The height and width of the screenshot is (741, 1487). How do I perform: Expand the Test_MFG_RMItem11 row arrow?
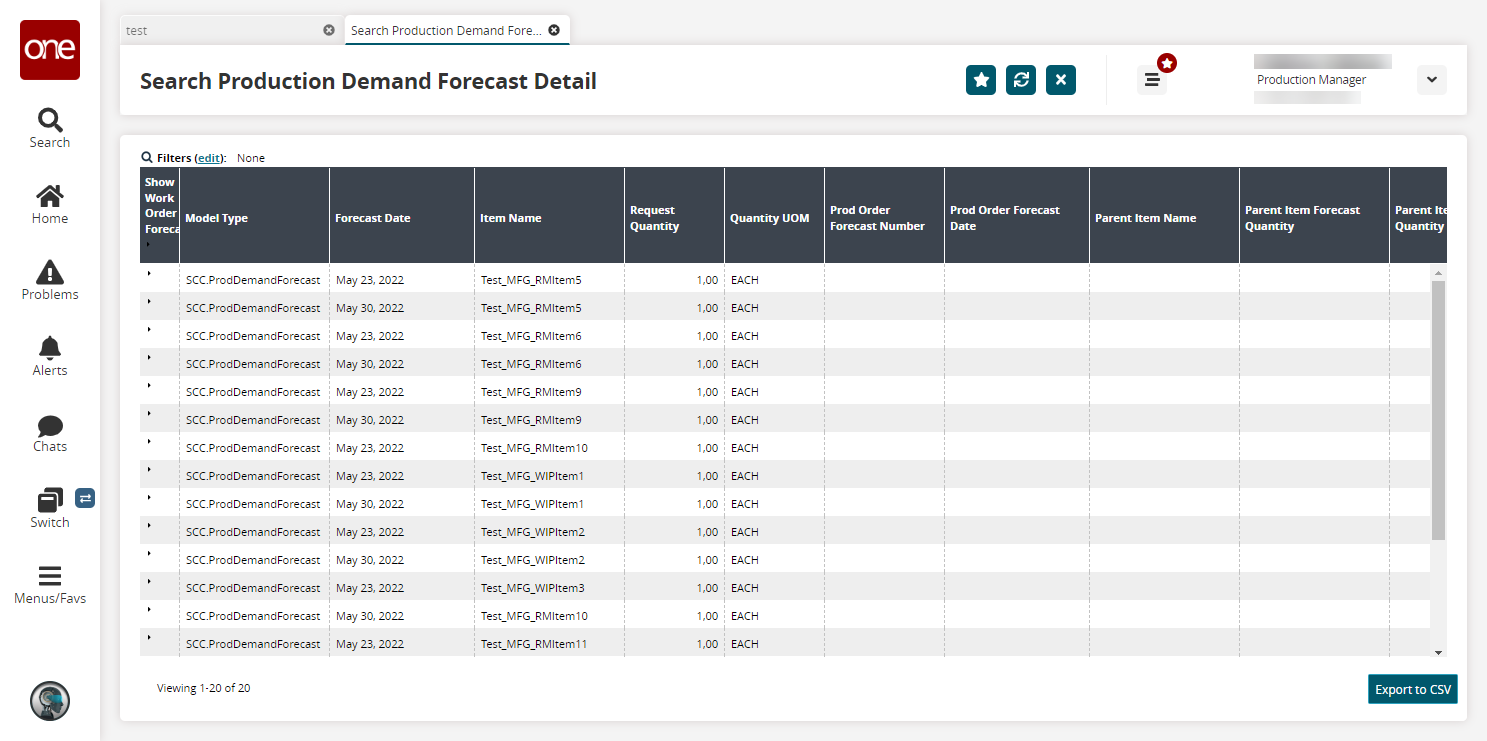[149, 637]
